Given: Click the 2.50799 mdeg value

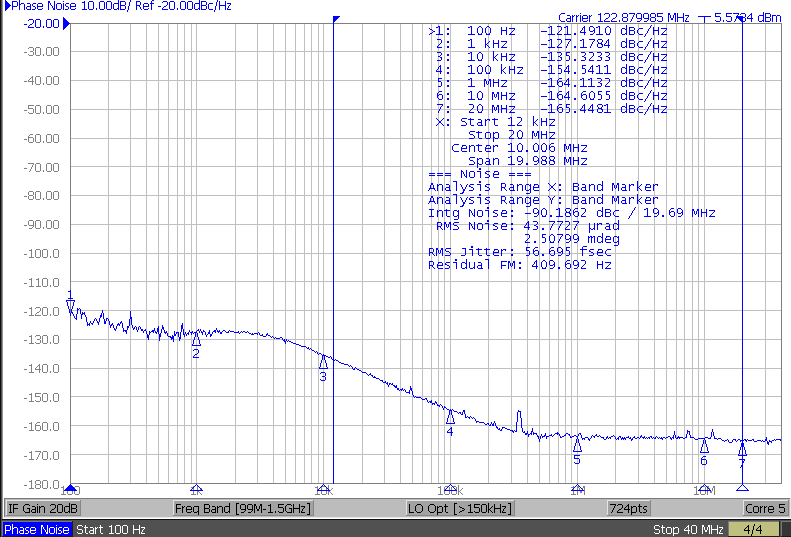Looking at the screenshot, I should (x=572, y=239).
